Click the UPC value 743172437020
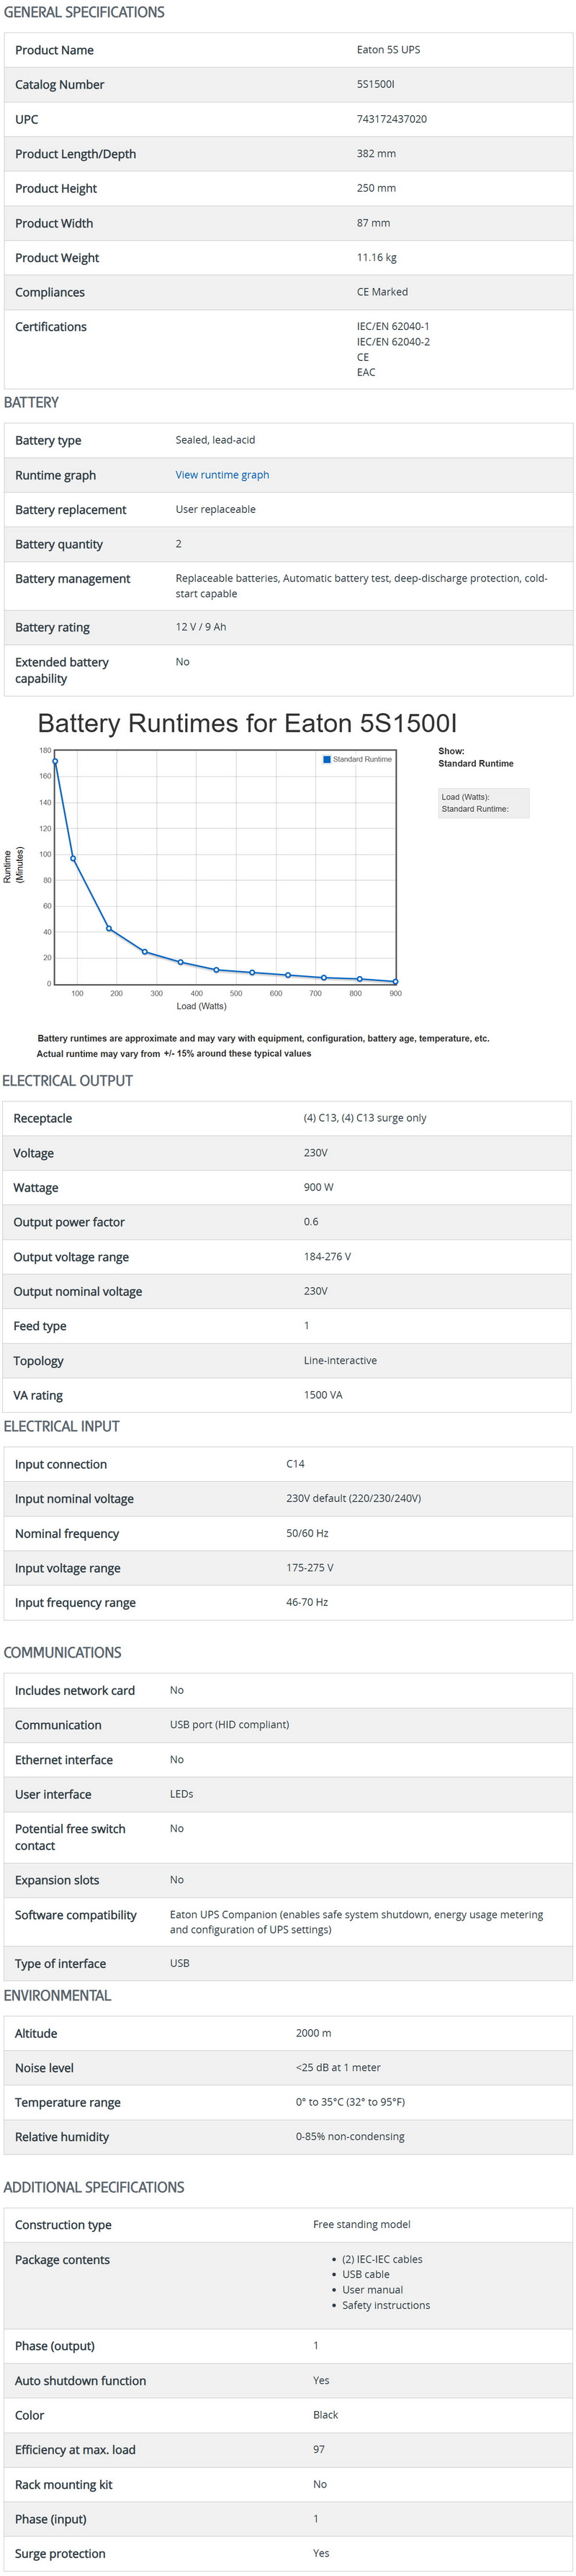The image size is (576, 2576). [x=391, y=119]
